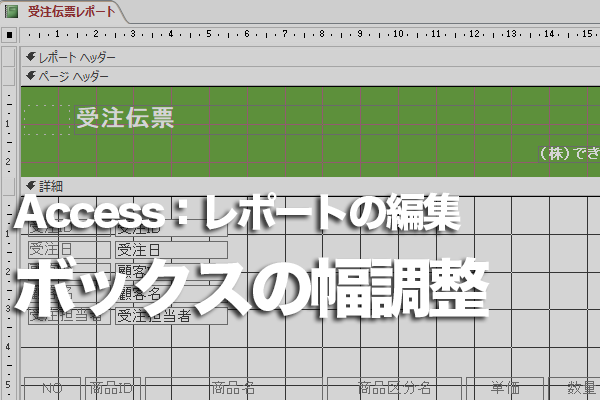The height and width of the screenshot is (400, 600).
Task: Click the horizontal ruler at mark 5
Action: [x=209, y=34]
